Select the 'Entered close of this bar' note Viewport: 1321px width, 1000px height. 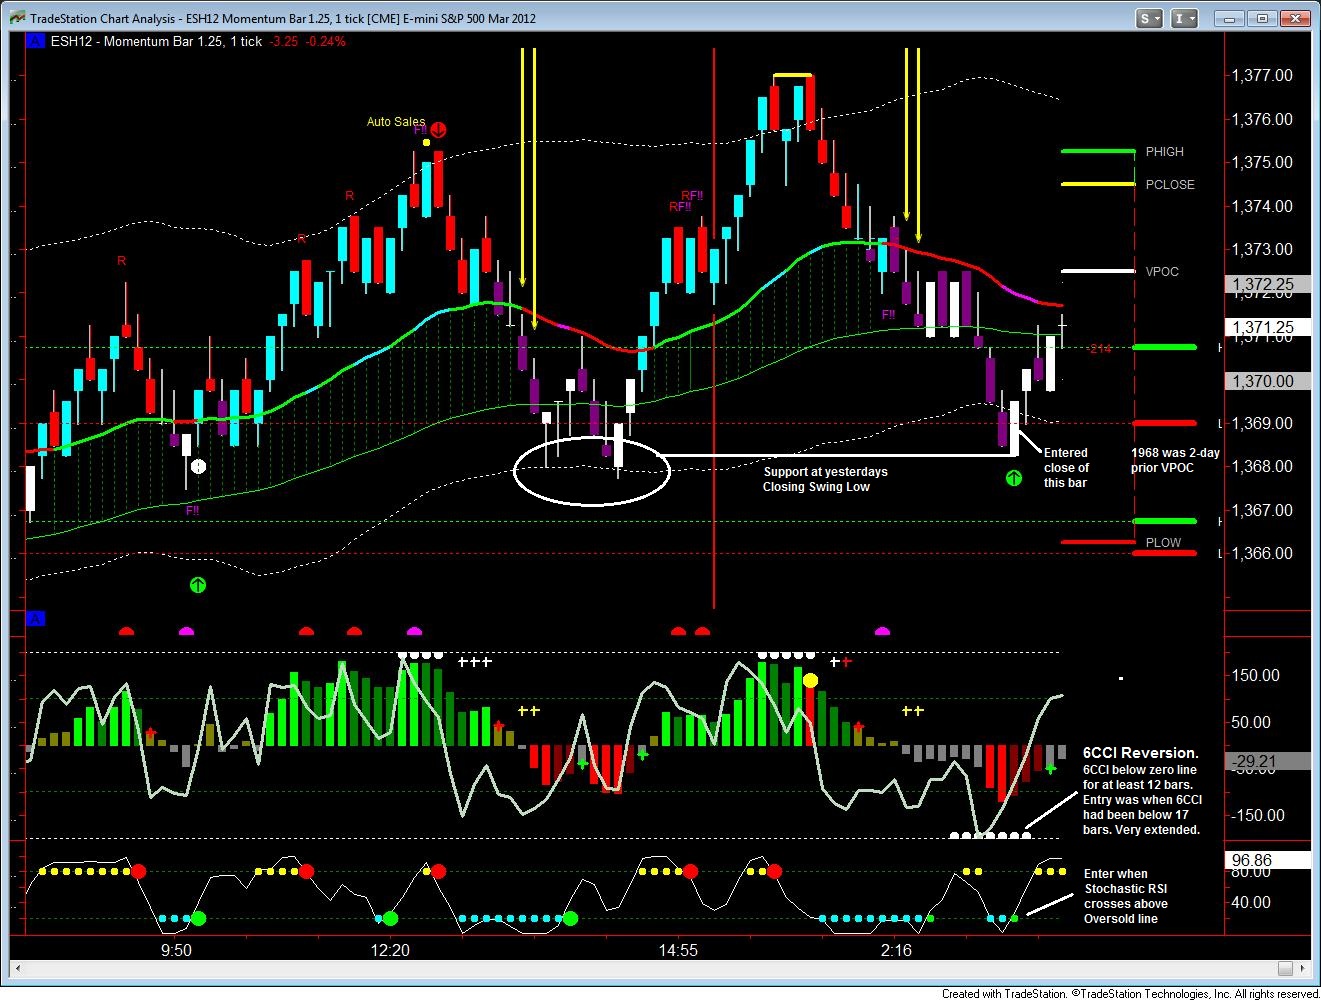1066,468
